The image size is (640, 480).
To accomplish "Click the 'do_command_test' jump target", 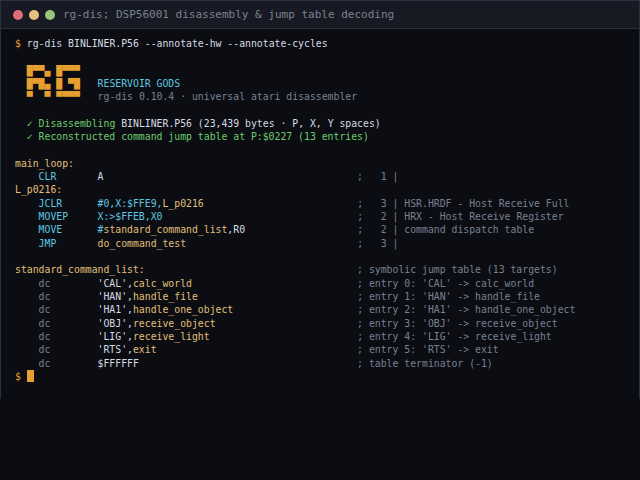I will pos(142,243).
